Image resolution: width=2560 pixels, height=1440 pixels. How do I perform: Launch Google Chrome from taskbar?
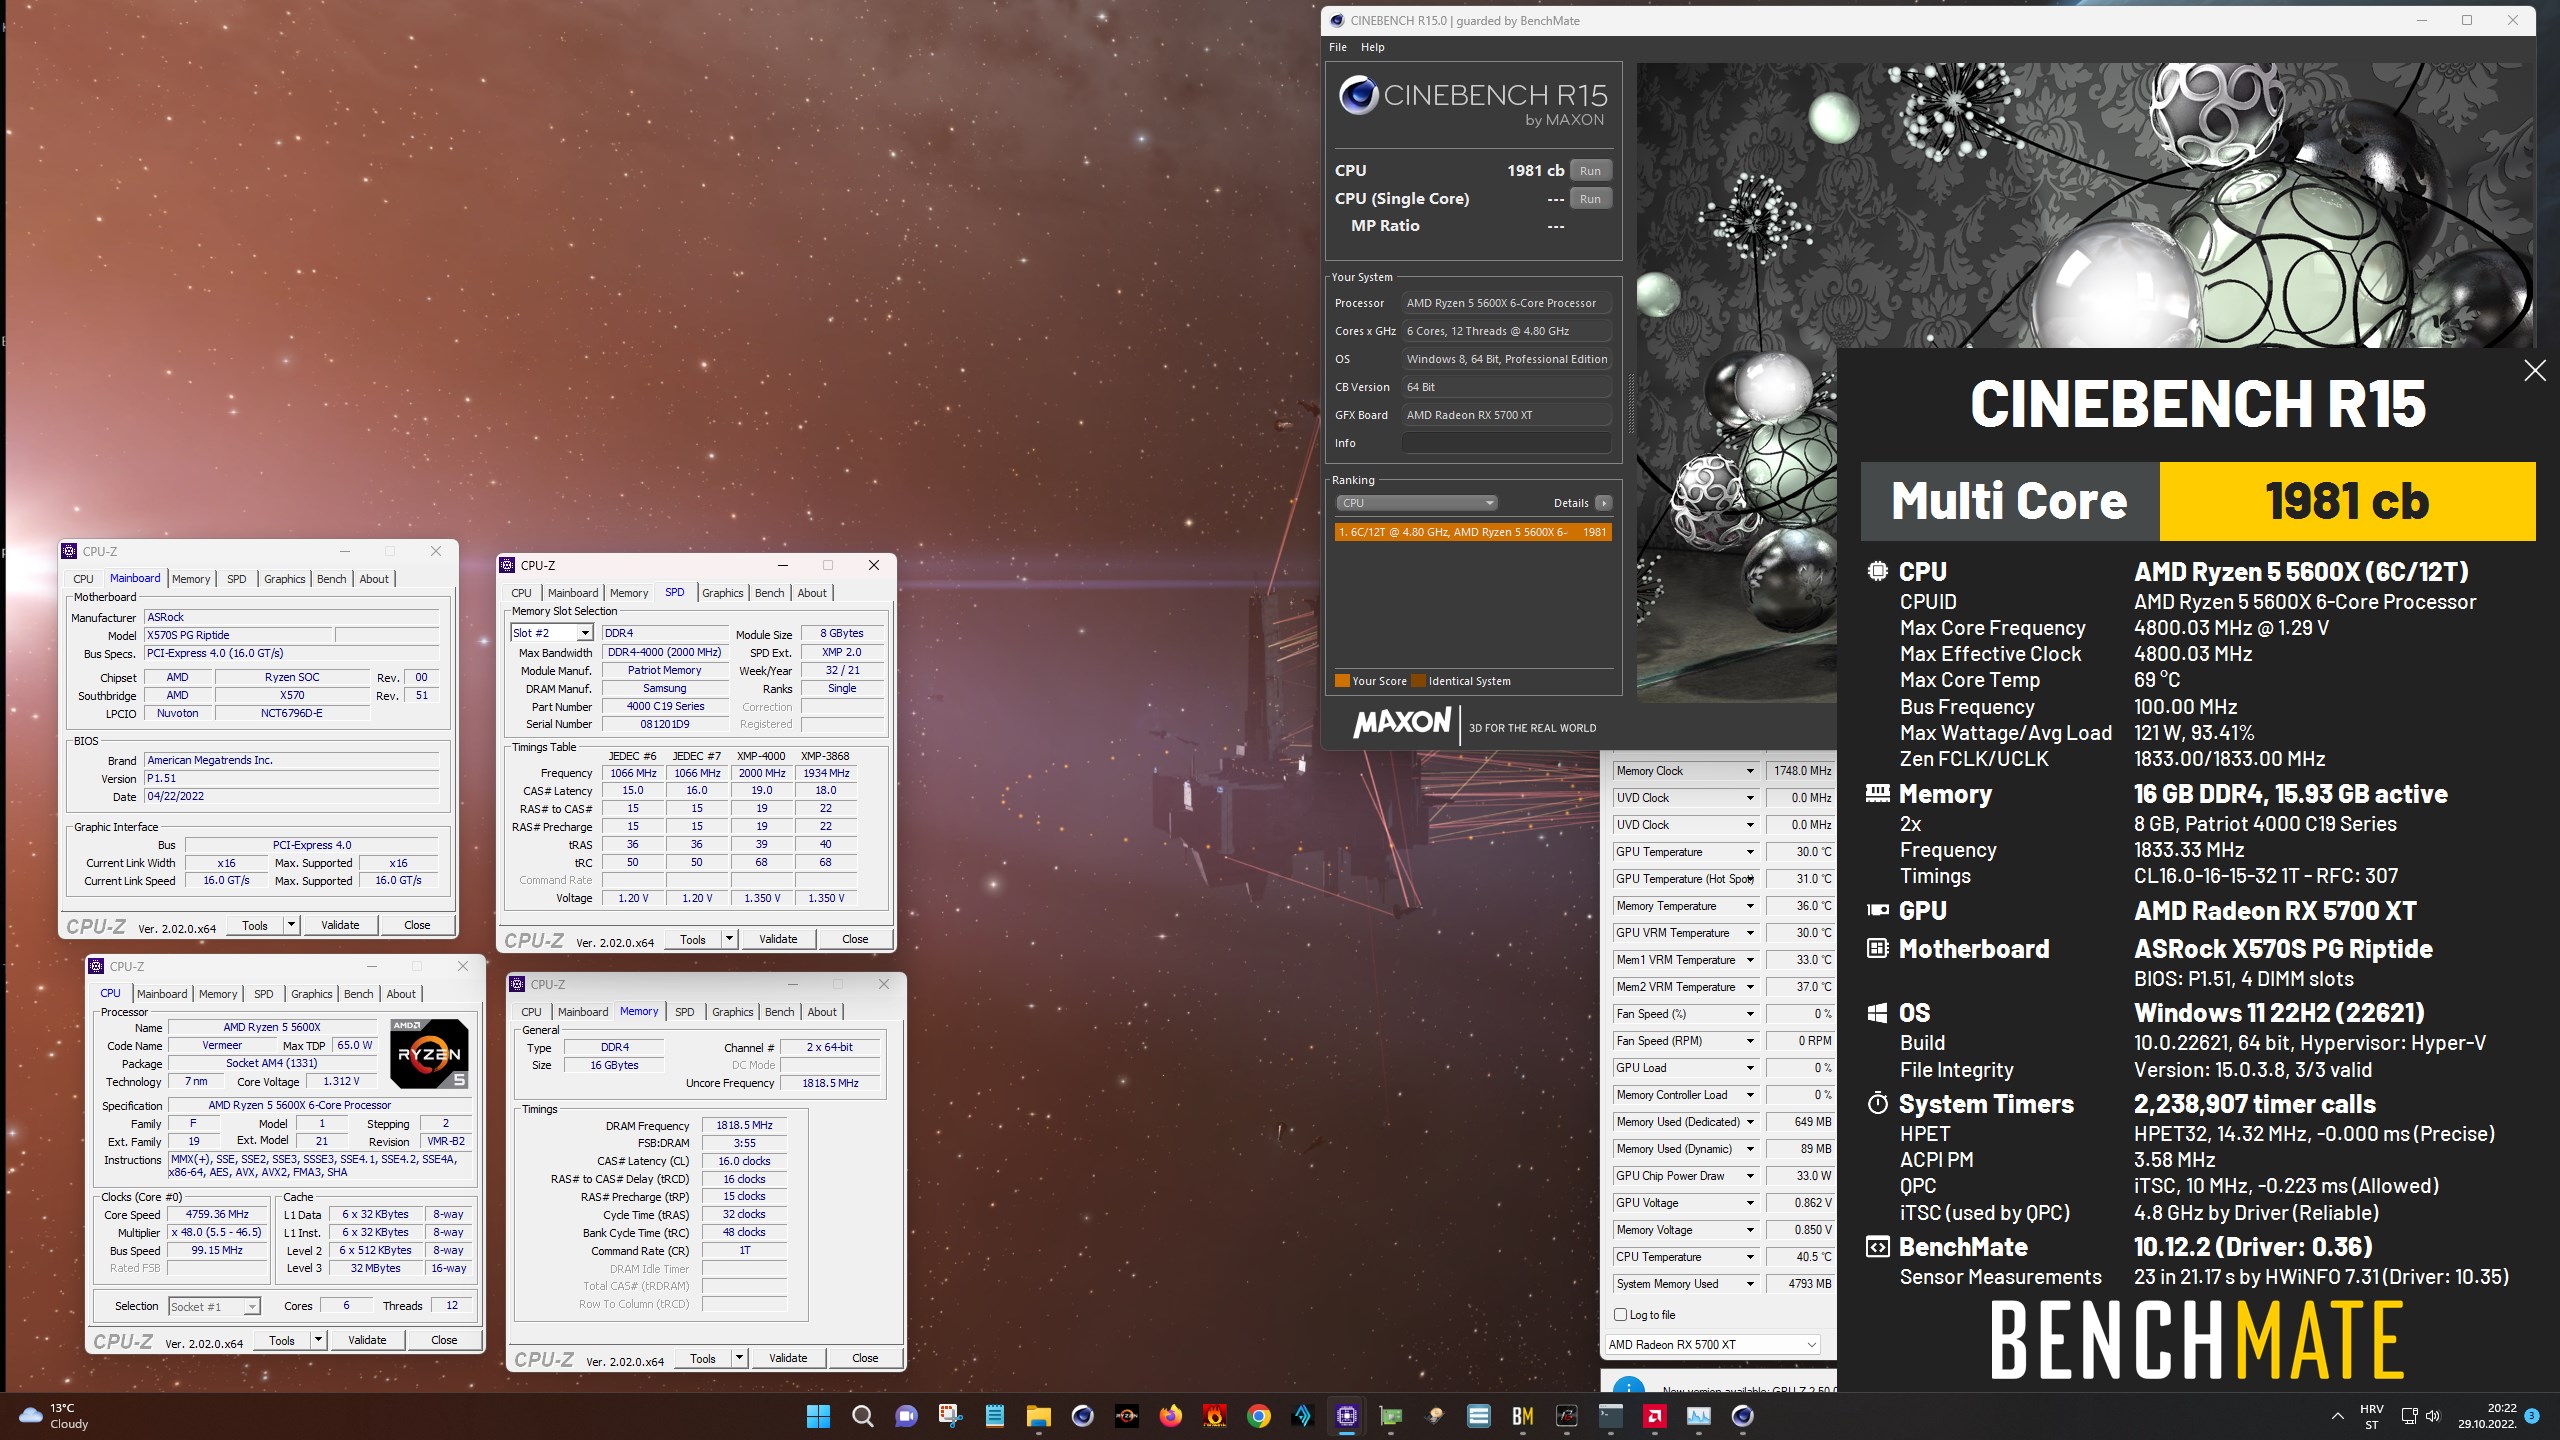pos(1258,1416)
